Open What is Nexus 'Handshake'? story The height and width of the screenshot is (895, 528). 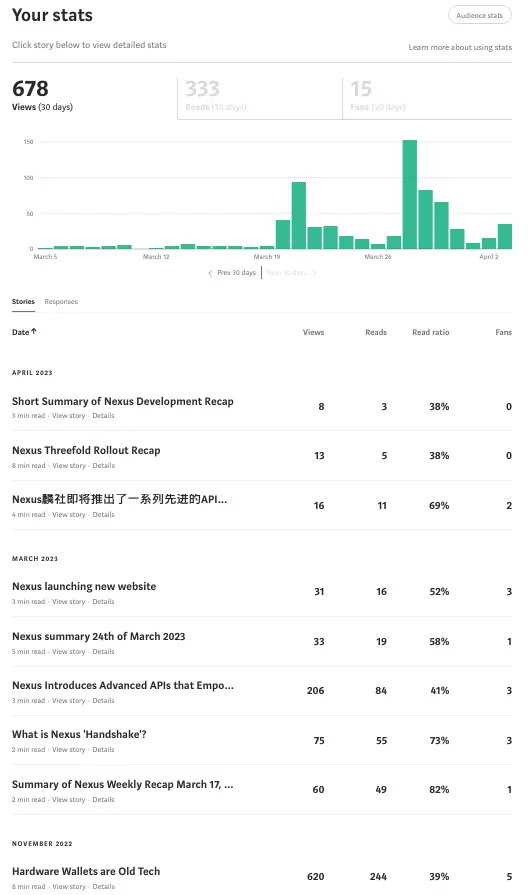click(x=79, y=735)
